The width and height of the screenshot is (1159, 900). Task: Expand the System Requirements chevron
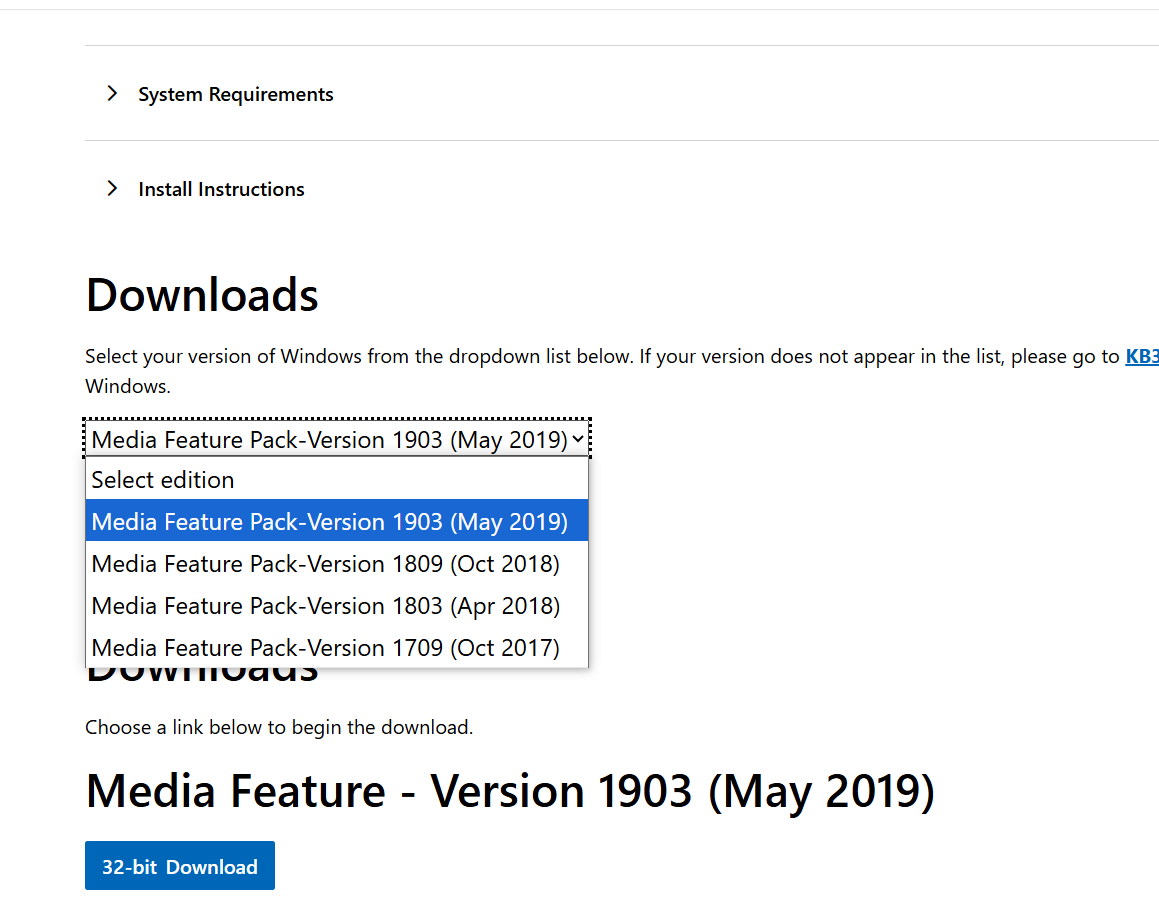112,94
